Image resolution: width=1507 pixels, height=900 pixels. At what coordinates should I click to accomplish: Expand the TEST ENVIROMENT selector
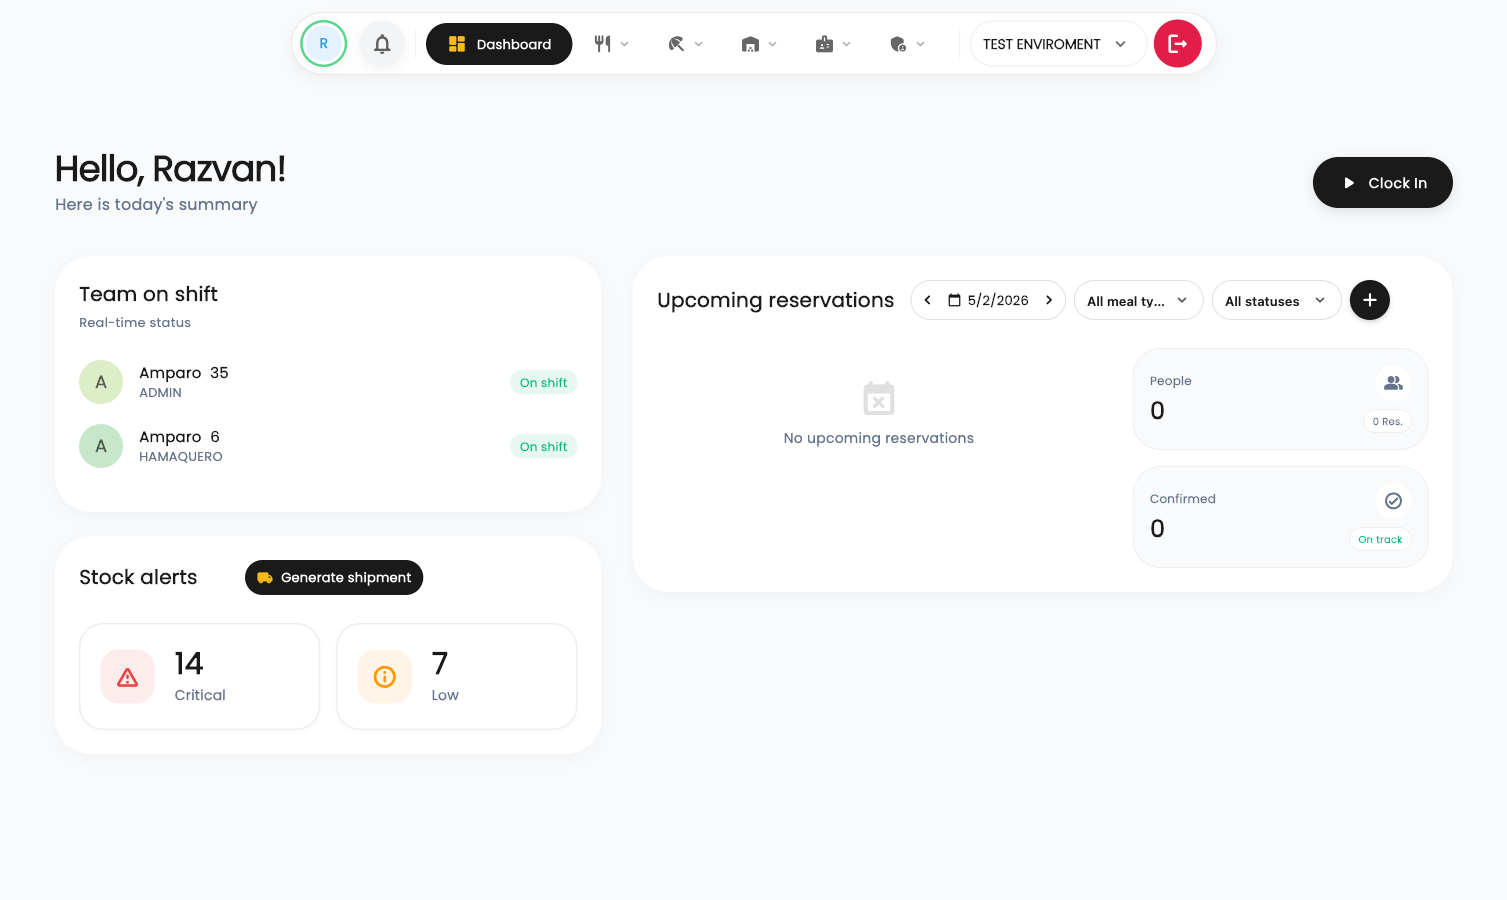click(1058, 44)
